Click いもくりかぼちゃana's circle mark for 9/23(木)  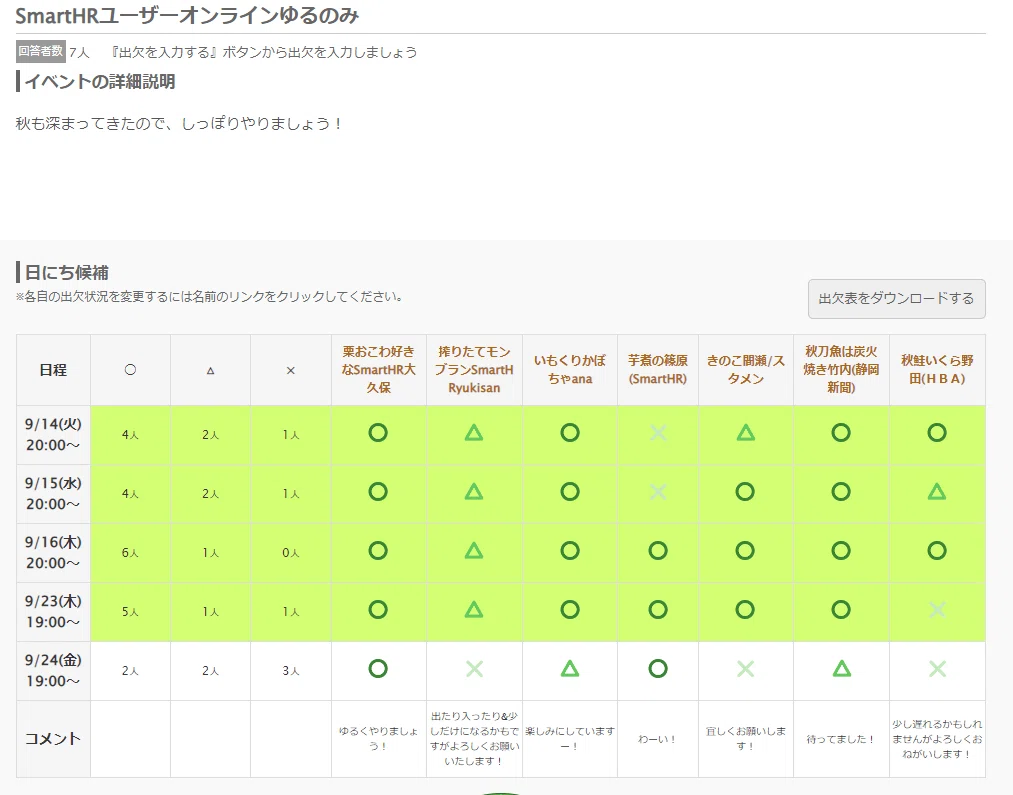(570, 610)
